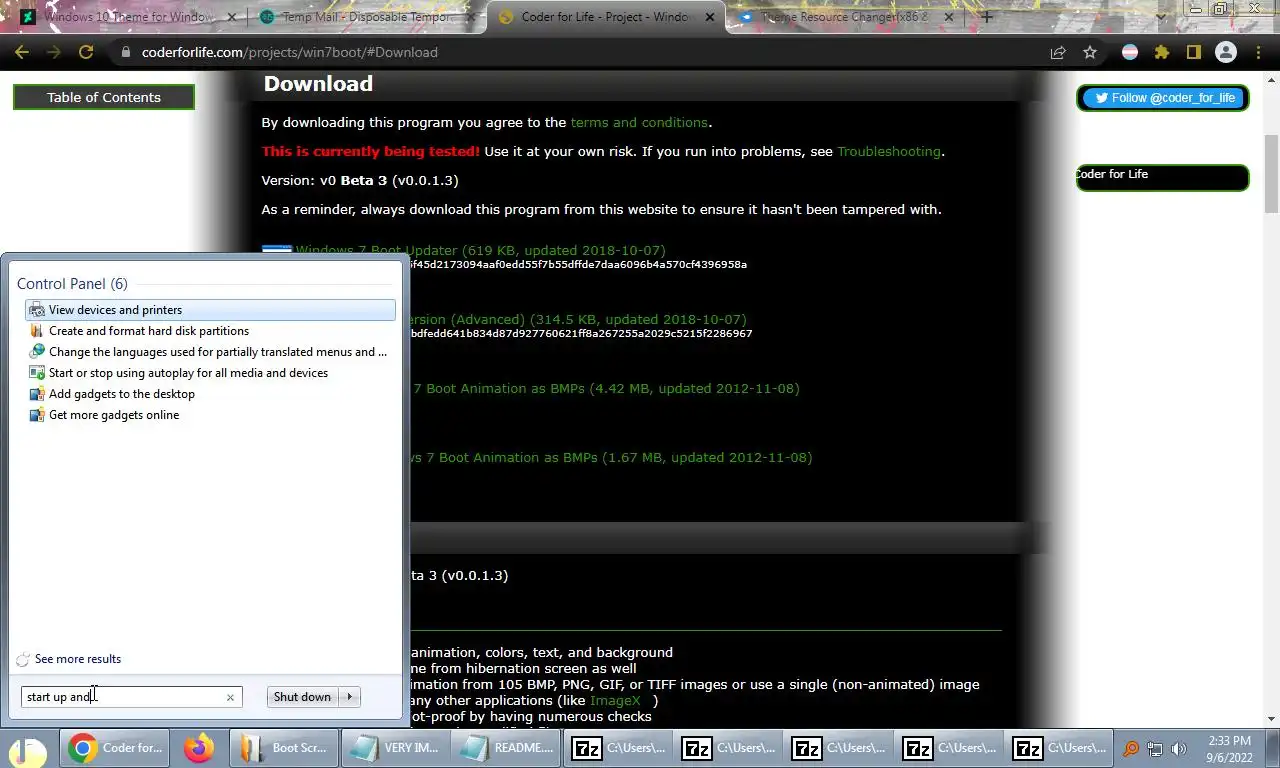Follow @coder_for_life on Twitter
The image size is (1280, 768).
click(1163, 97)
